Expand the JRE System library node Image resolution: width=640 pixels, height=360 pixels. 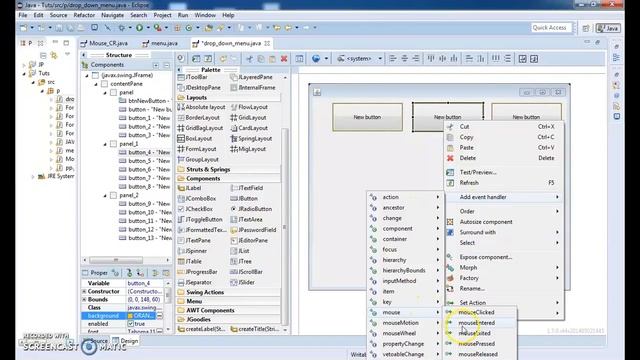[33, 177]
